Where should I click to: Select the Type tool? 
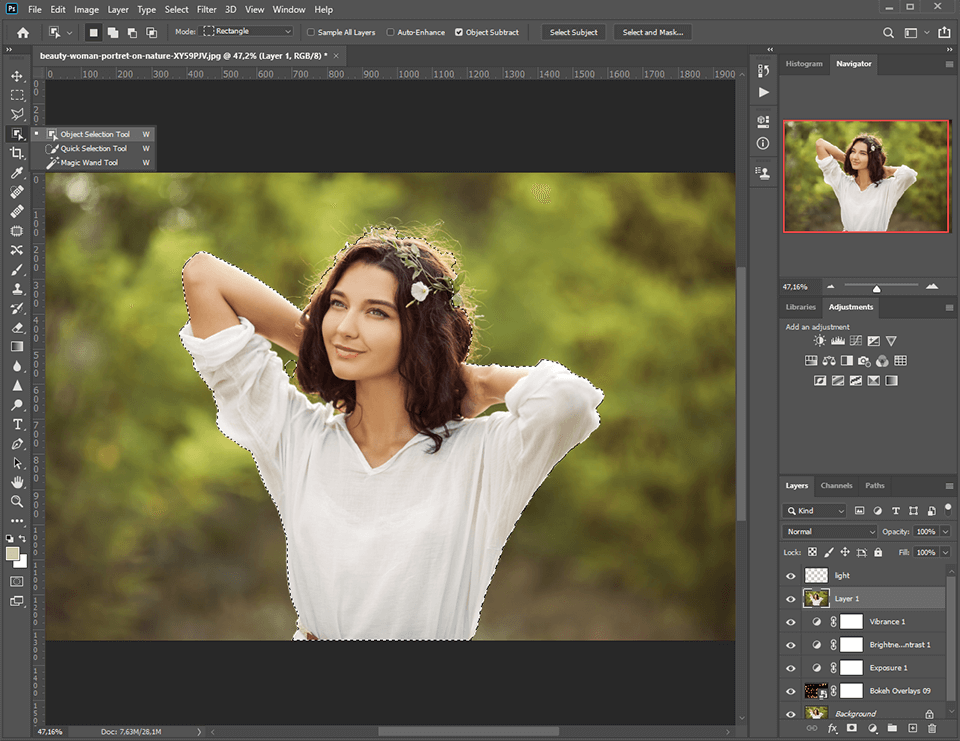16,424
